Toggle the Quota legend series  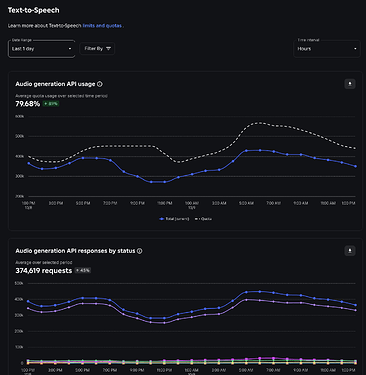(x=203, y=219)
